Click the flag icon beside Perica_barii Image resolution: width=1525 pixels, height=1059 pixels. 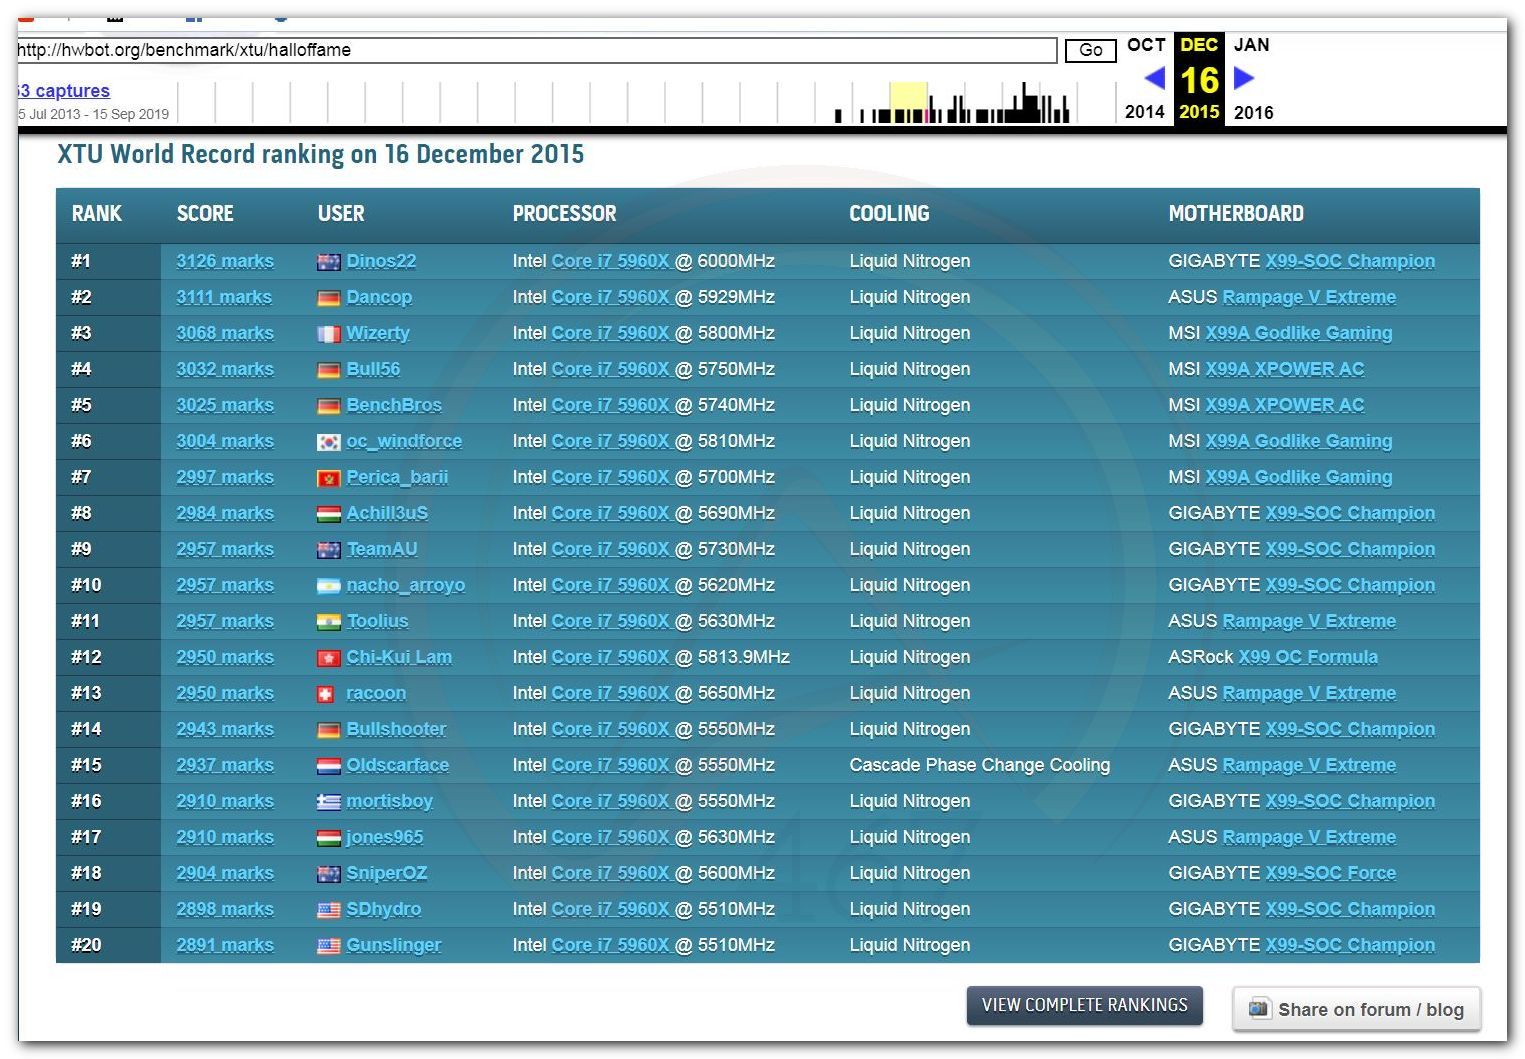[329, 478]
